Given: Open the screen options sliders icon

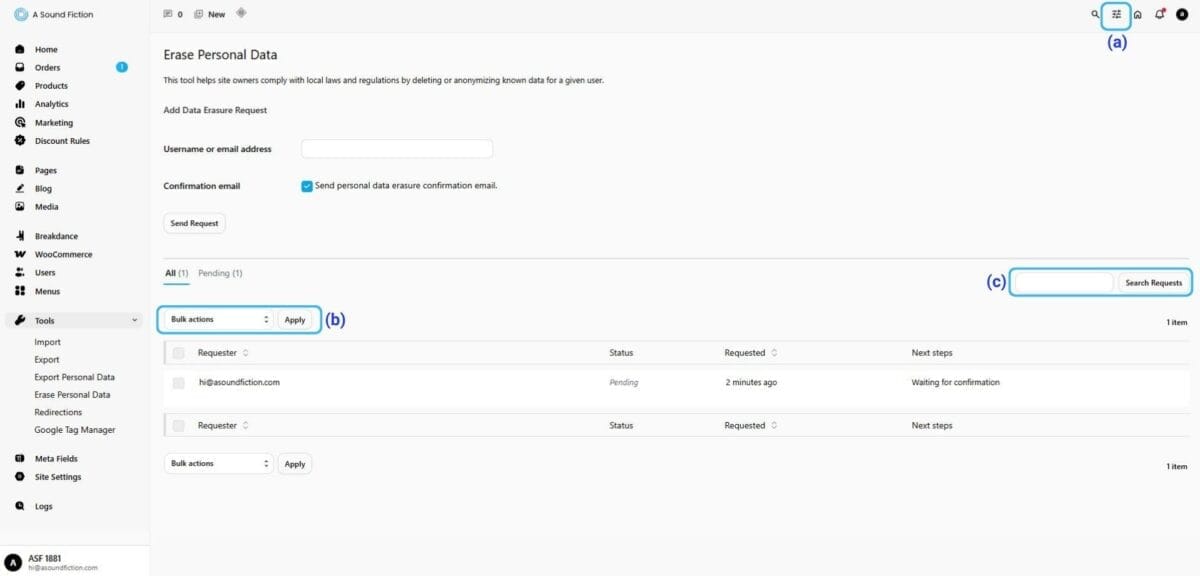Looking at the screenshot, I should coord(1116,14).
